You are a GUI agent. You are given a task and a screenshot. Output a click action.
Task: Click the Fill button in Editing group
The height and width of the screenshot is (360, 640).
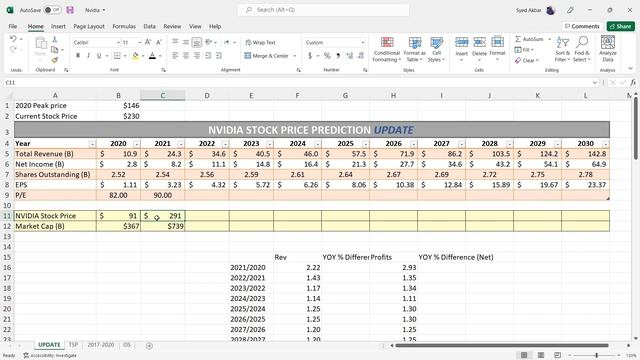tap(524, 50)
